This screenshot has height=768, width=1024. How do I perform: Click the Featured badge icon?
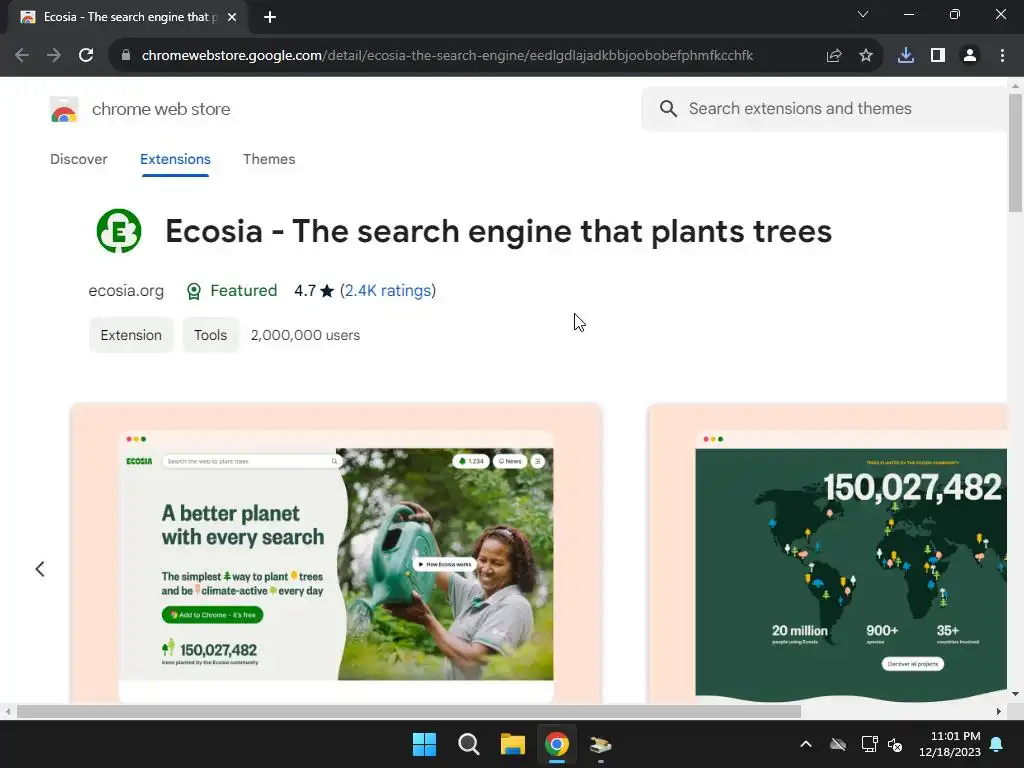(194, 291)
